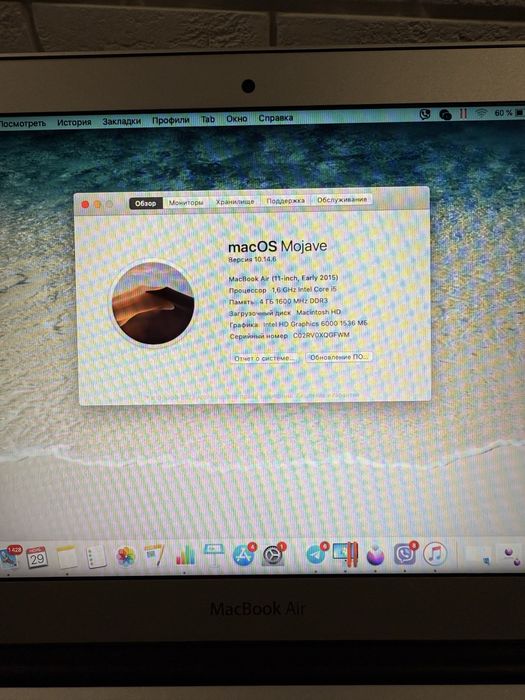The width and height of the screenshot is (525, 700).
Task: Click the "4 ГБ 1600 MHz DDR3" value
Action: point(293,301)
